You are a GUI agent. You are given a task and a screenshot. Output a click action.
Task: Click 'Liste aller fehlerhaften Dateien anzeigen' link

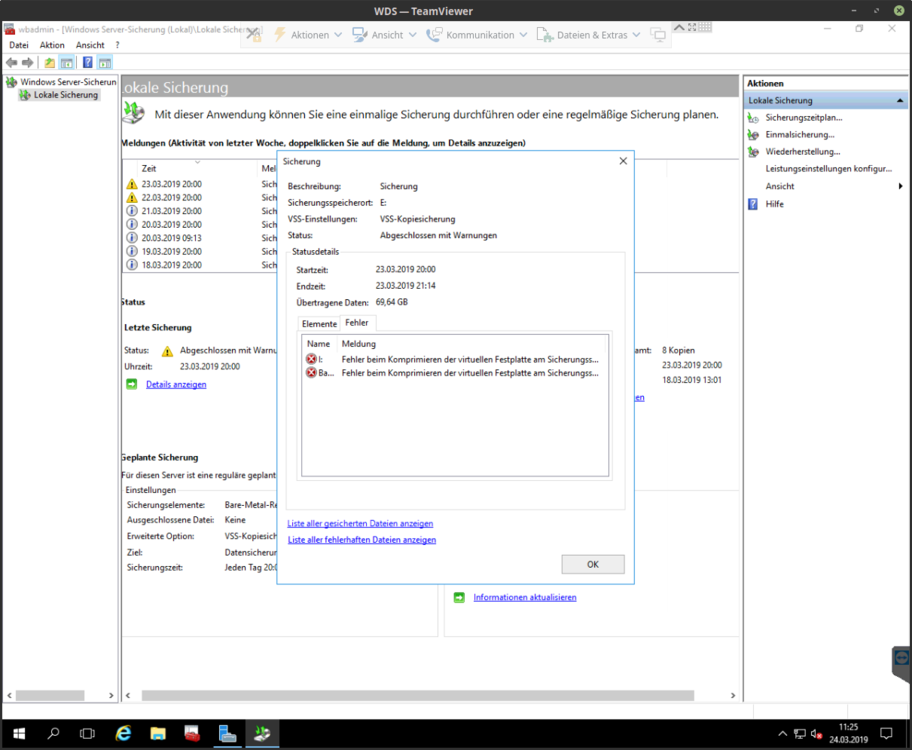coord(361,540)
